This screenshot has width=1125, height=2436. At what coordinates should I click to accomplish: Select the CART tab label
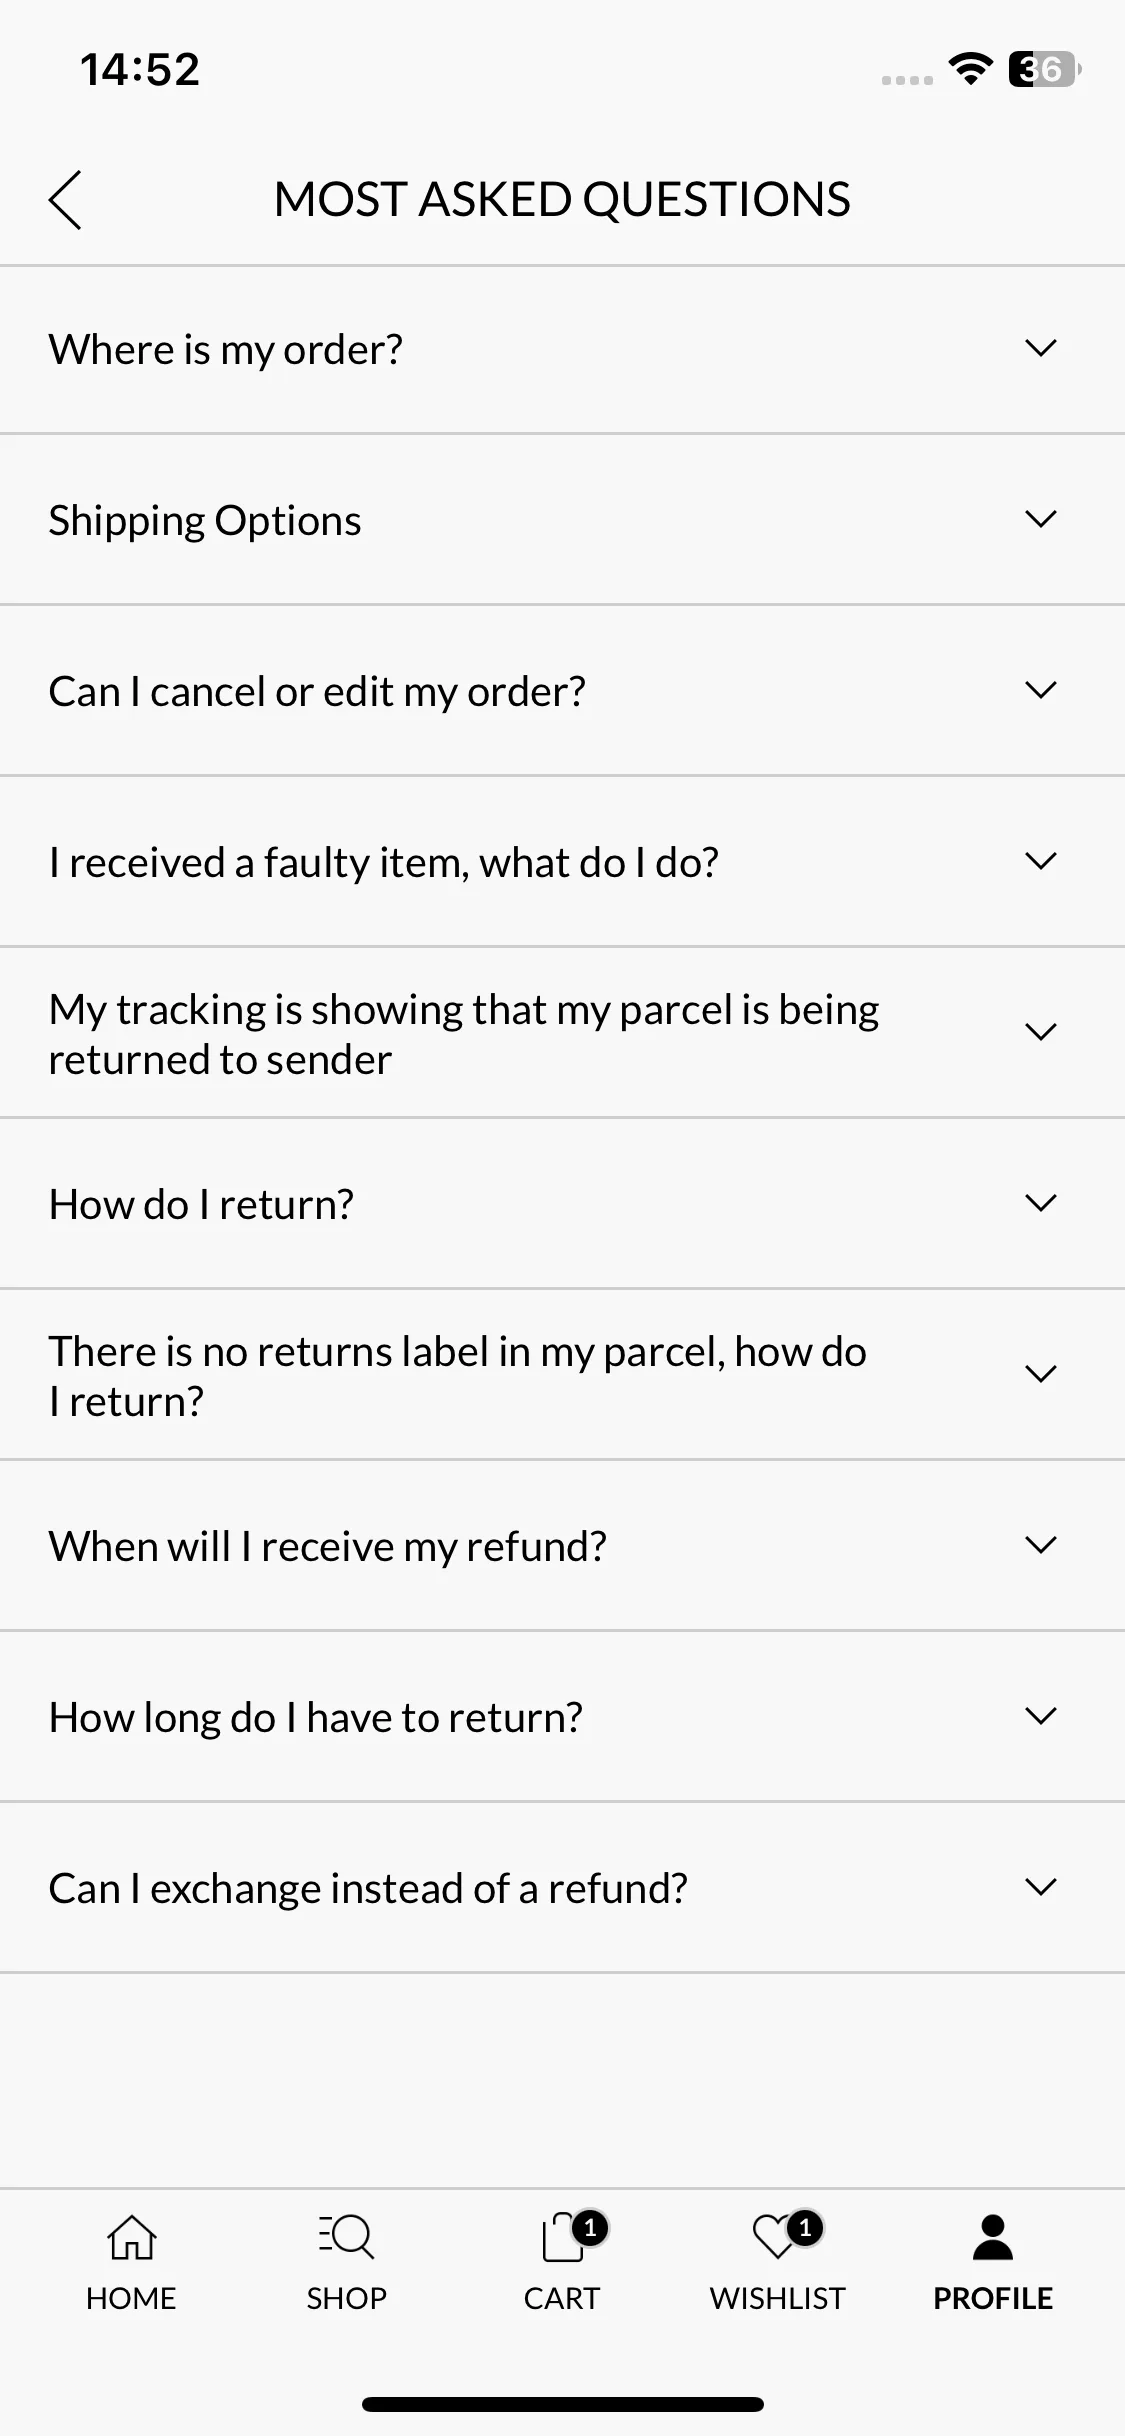(562, 2298)
